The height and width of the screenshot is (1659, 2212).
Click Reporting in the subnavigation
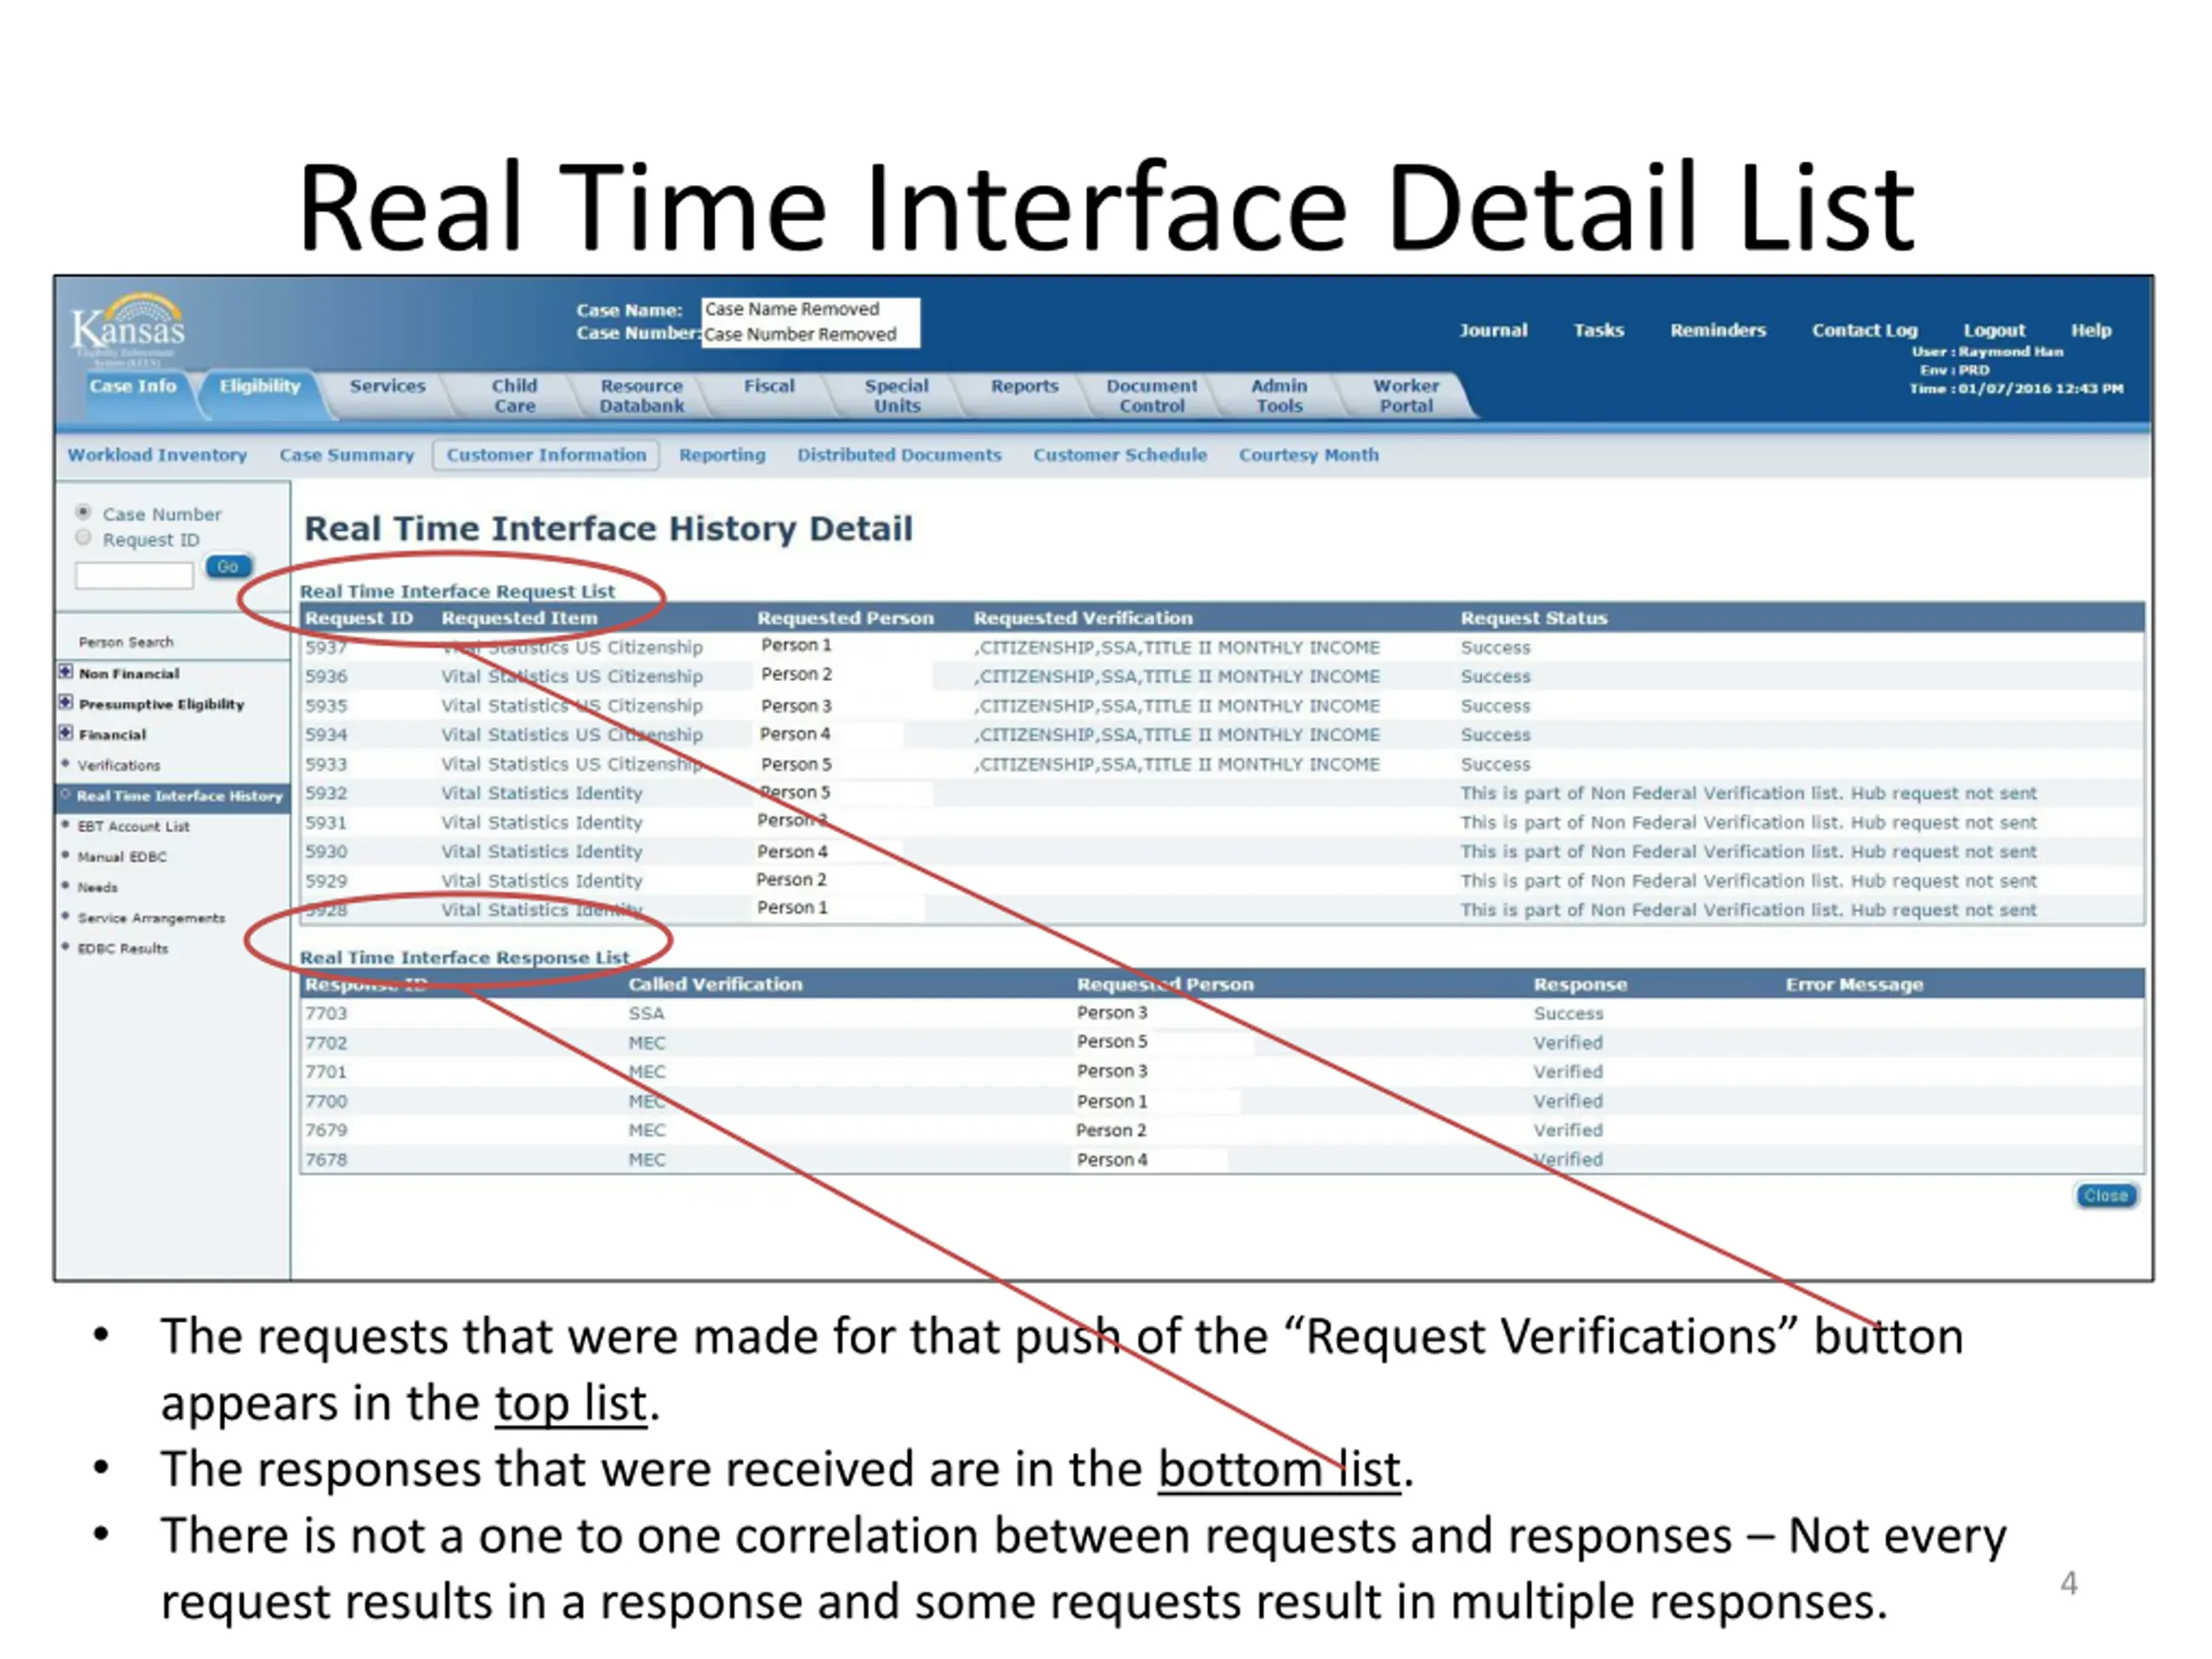tap(722, 455)
